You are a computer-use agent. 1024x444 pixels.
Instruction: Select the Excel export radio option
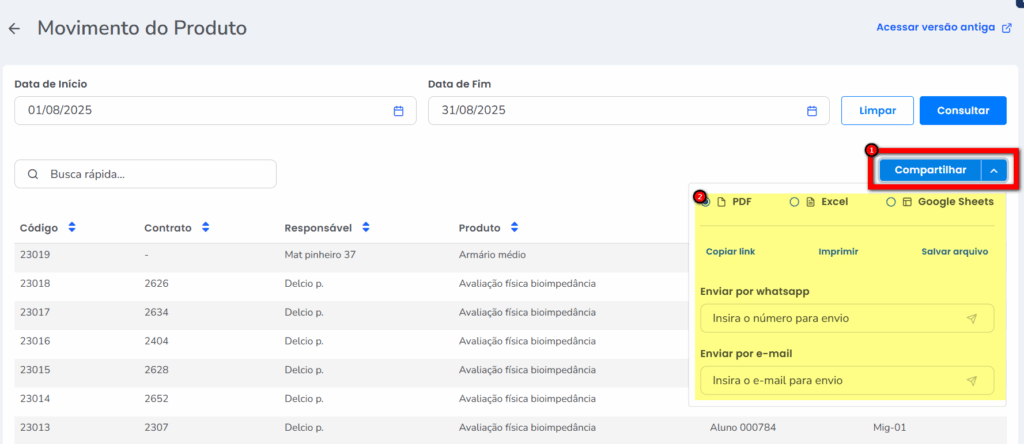[x=794, y=202]
